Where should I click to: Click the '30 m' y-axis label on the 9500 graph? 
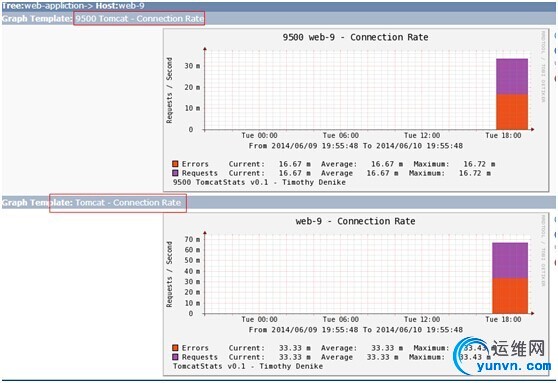tap(192, 66)
